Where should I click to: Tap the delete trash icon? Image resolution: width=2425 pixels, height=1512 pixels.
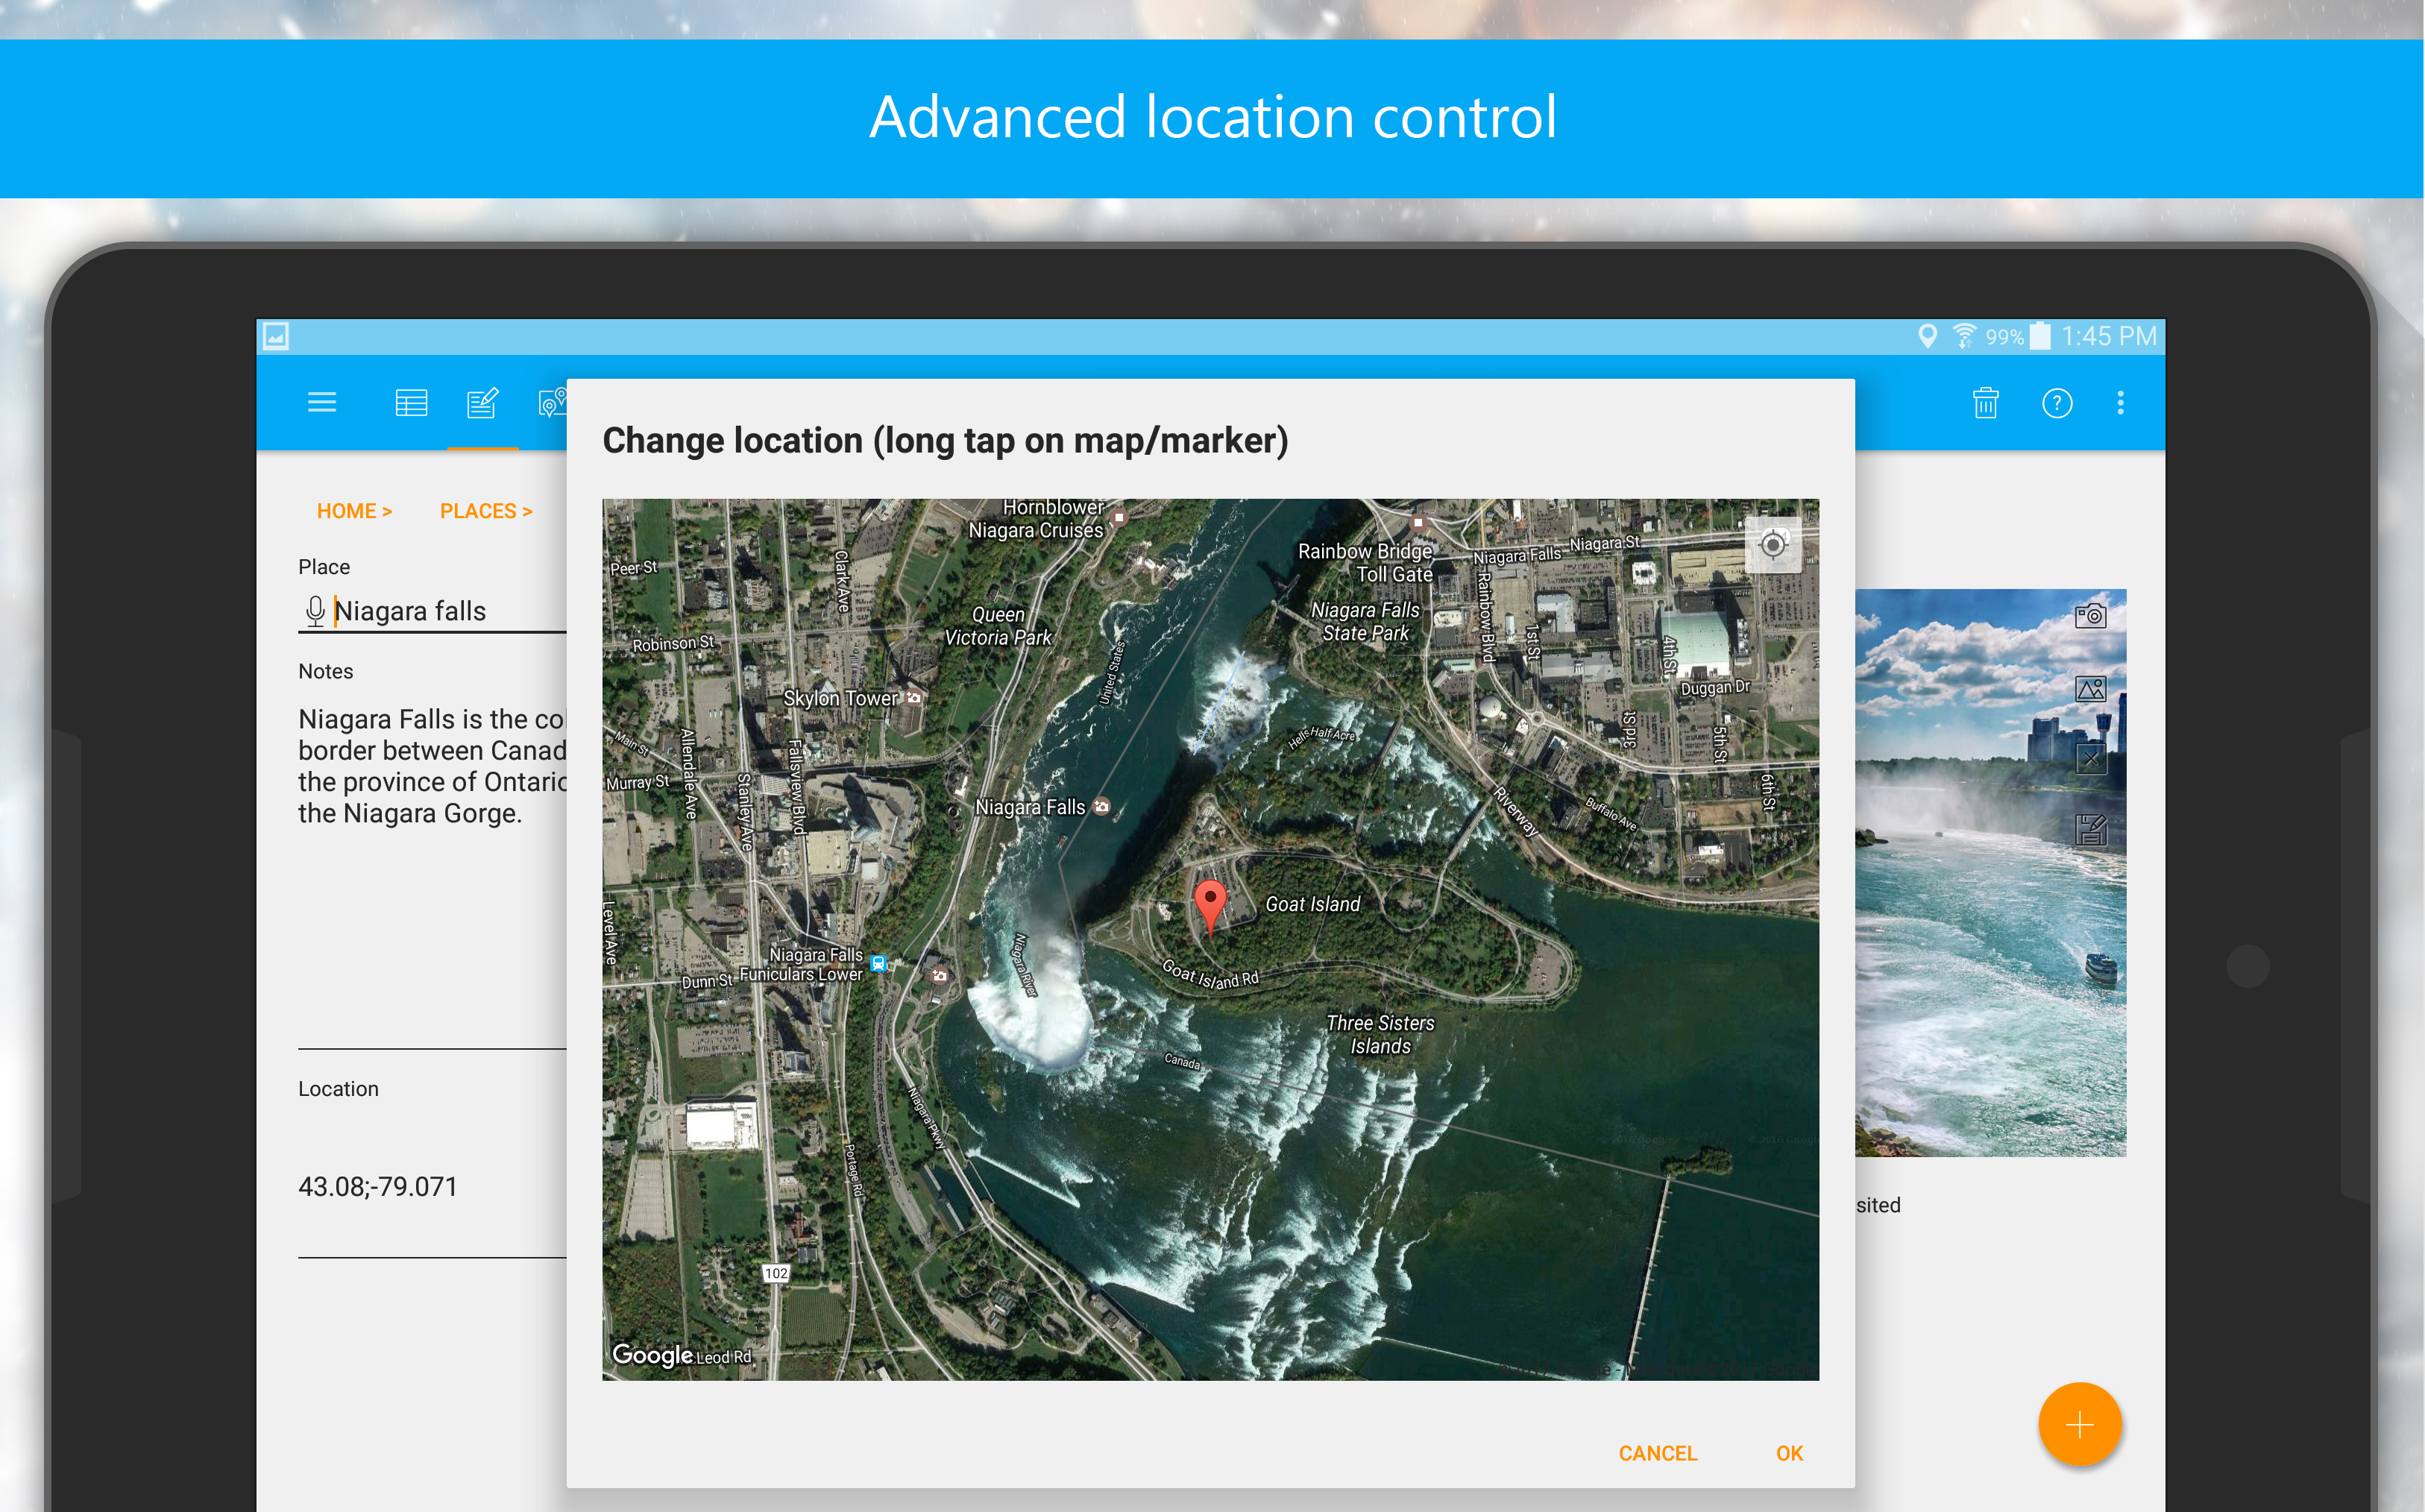[x=1986, y=403]
